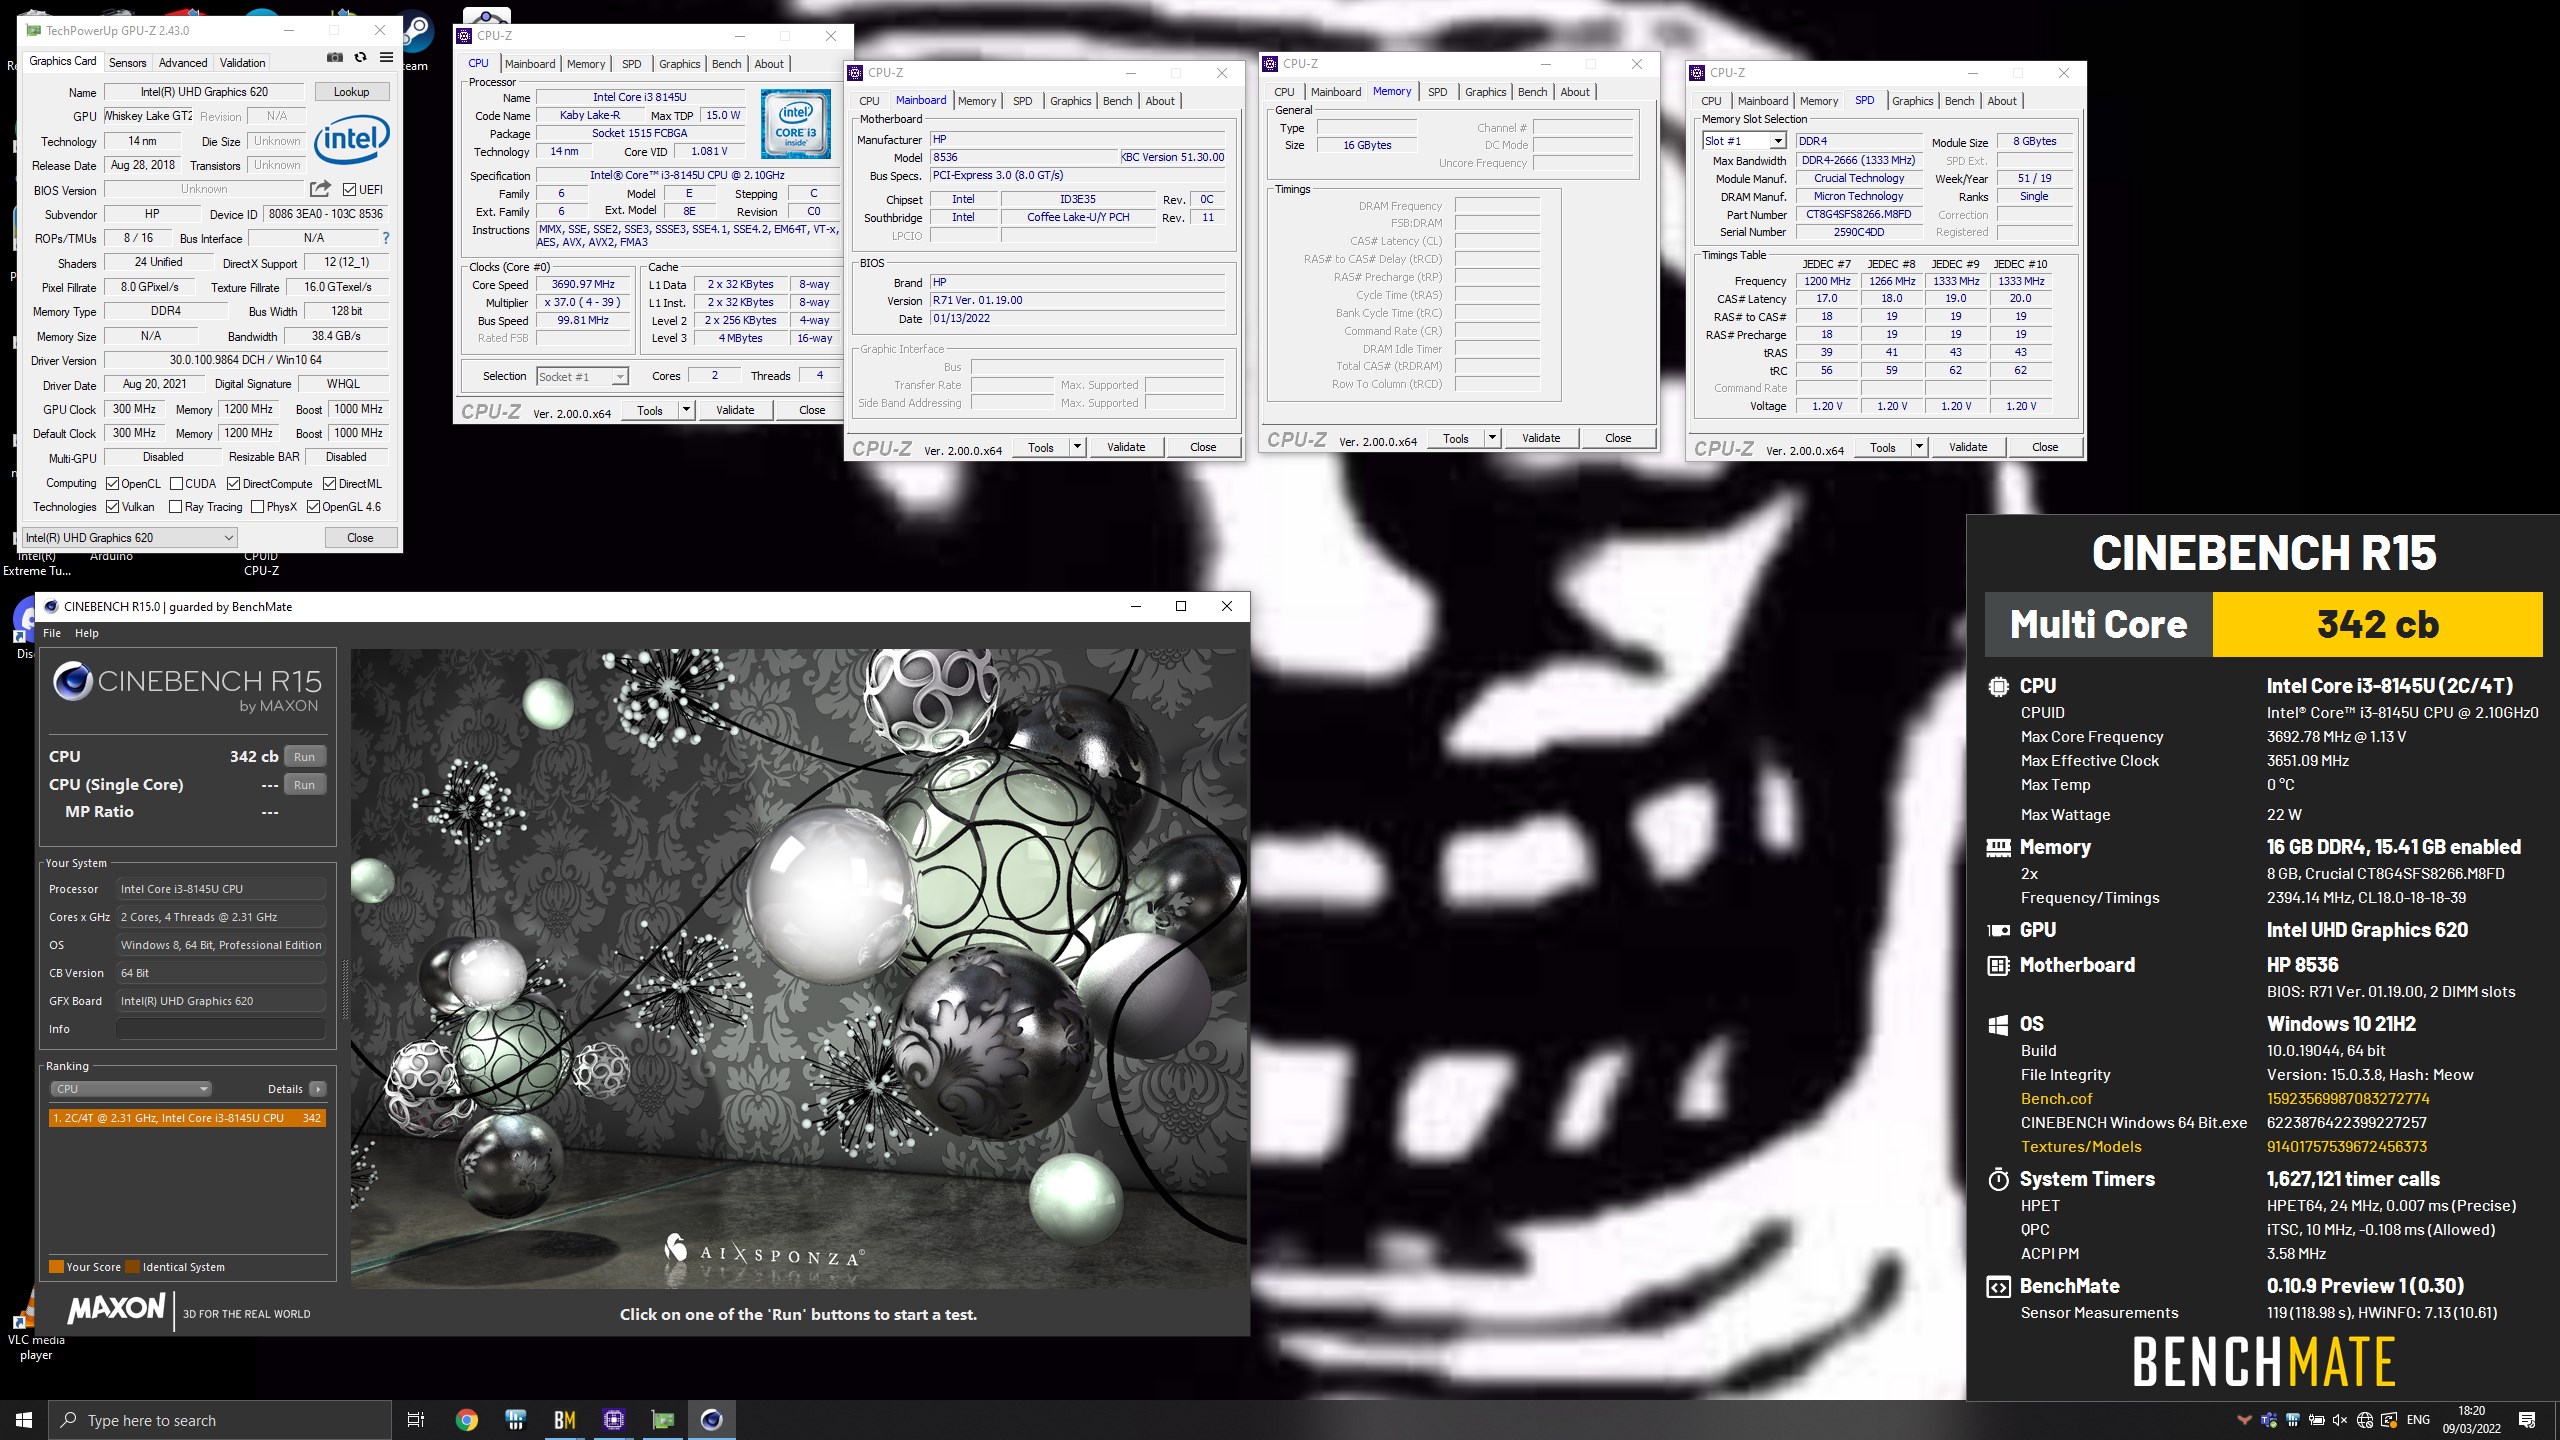Toggle the Ray Tracing checkbox
Screen dimensions: 2560x1440
click(x=176, y=507)
